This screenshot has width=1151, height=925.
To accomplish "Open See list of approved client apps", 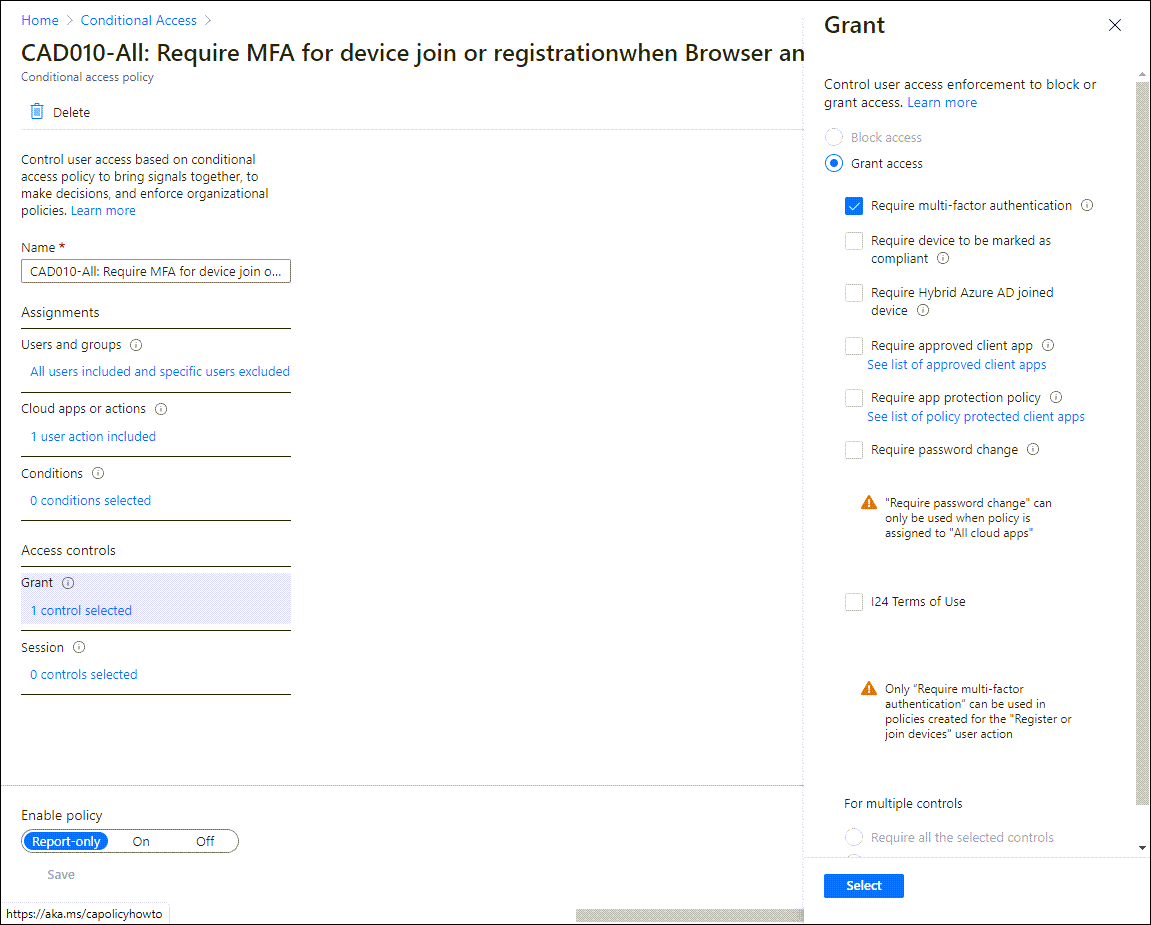I will point(956,365).
